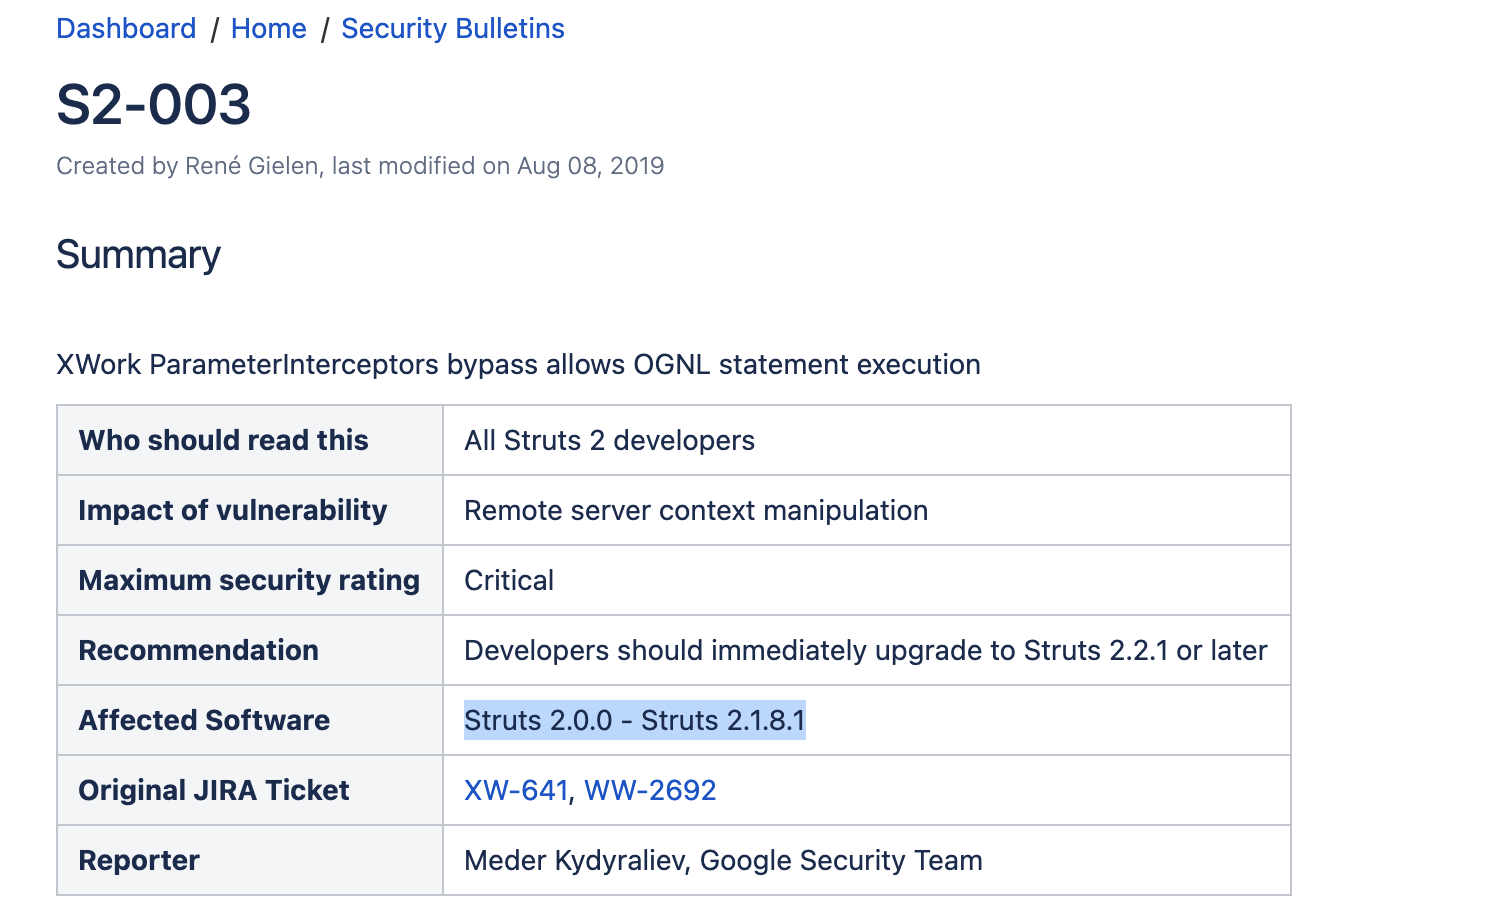
Task: Click the S2-003 page title
Action: click(x=154, y=104)
